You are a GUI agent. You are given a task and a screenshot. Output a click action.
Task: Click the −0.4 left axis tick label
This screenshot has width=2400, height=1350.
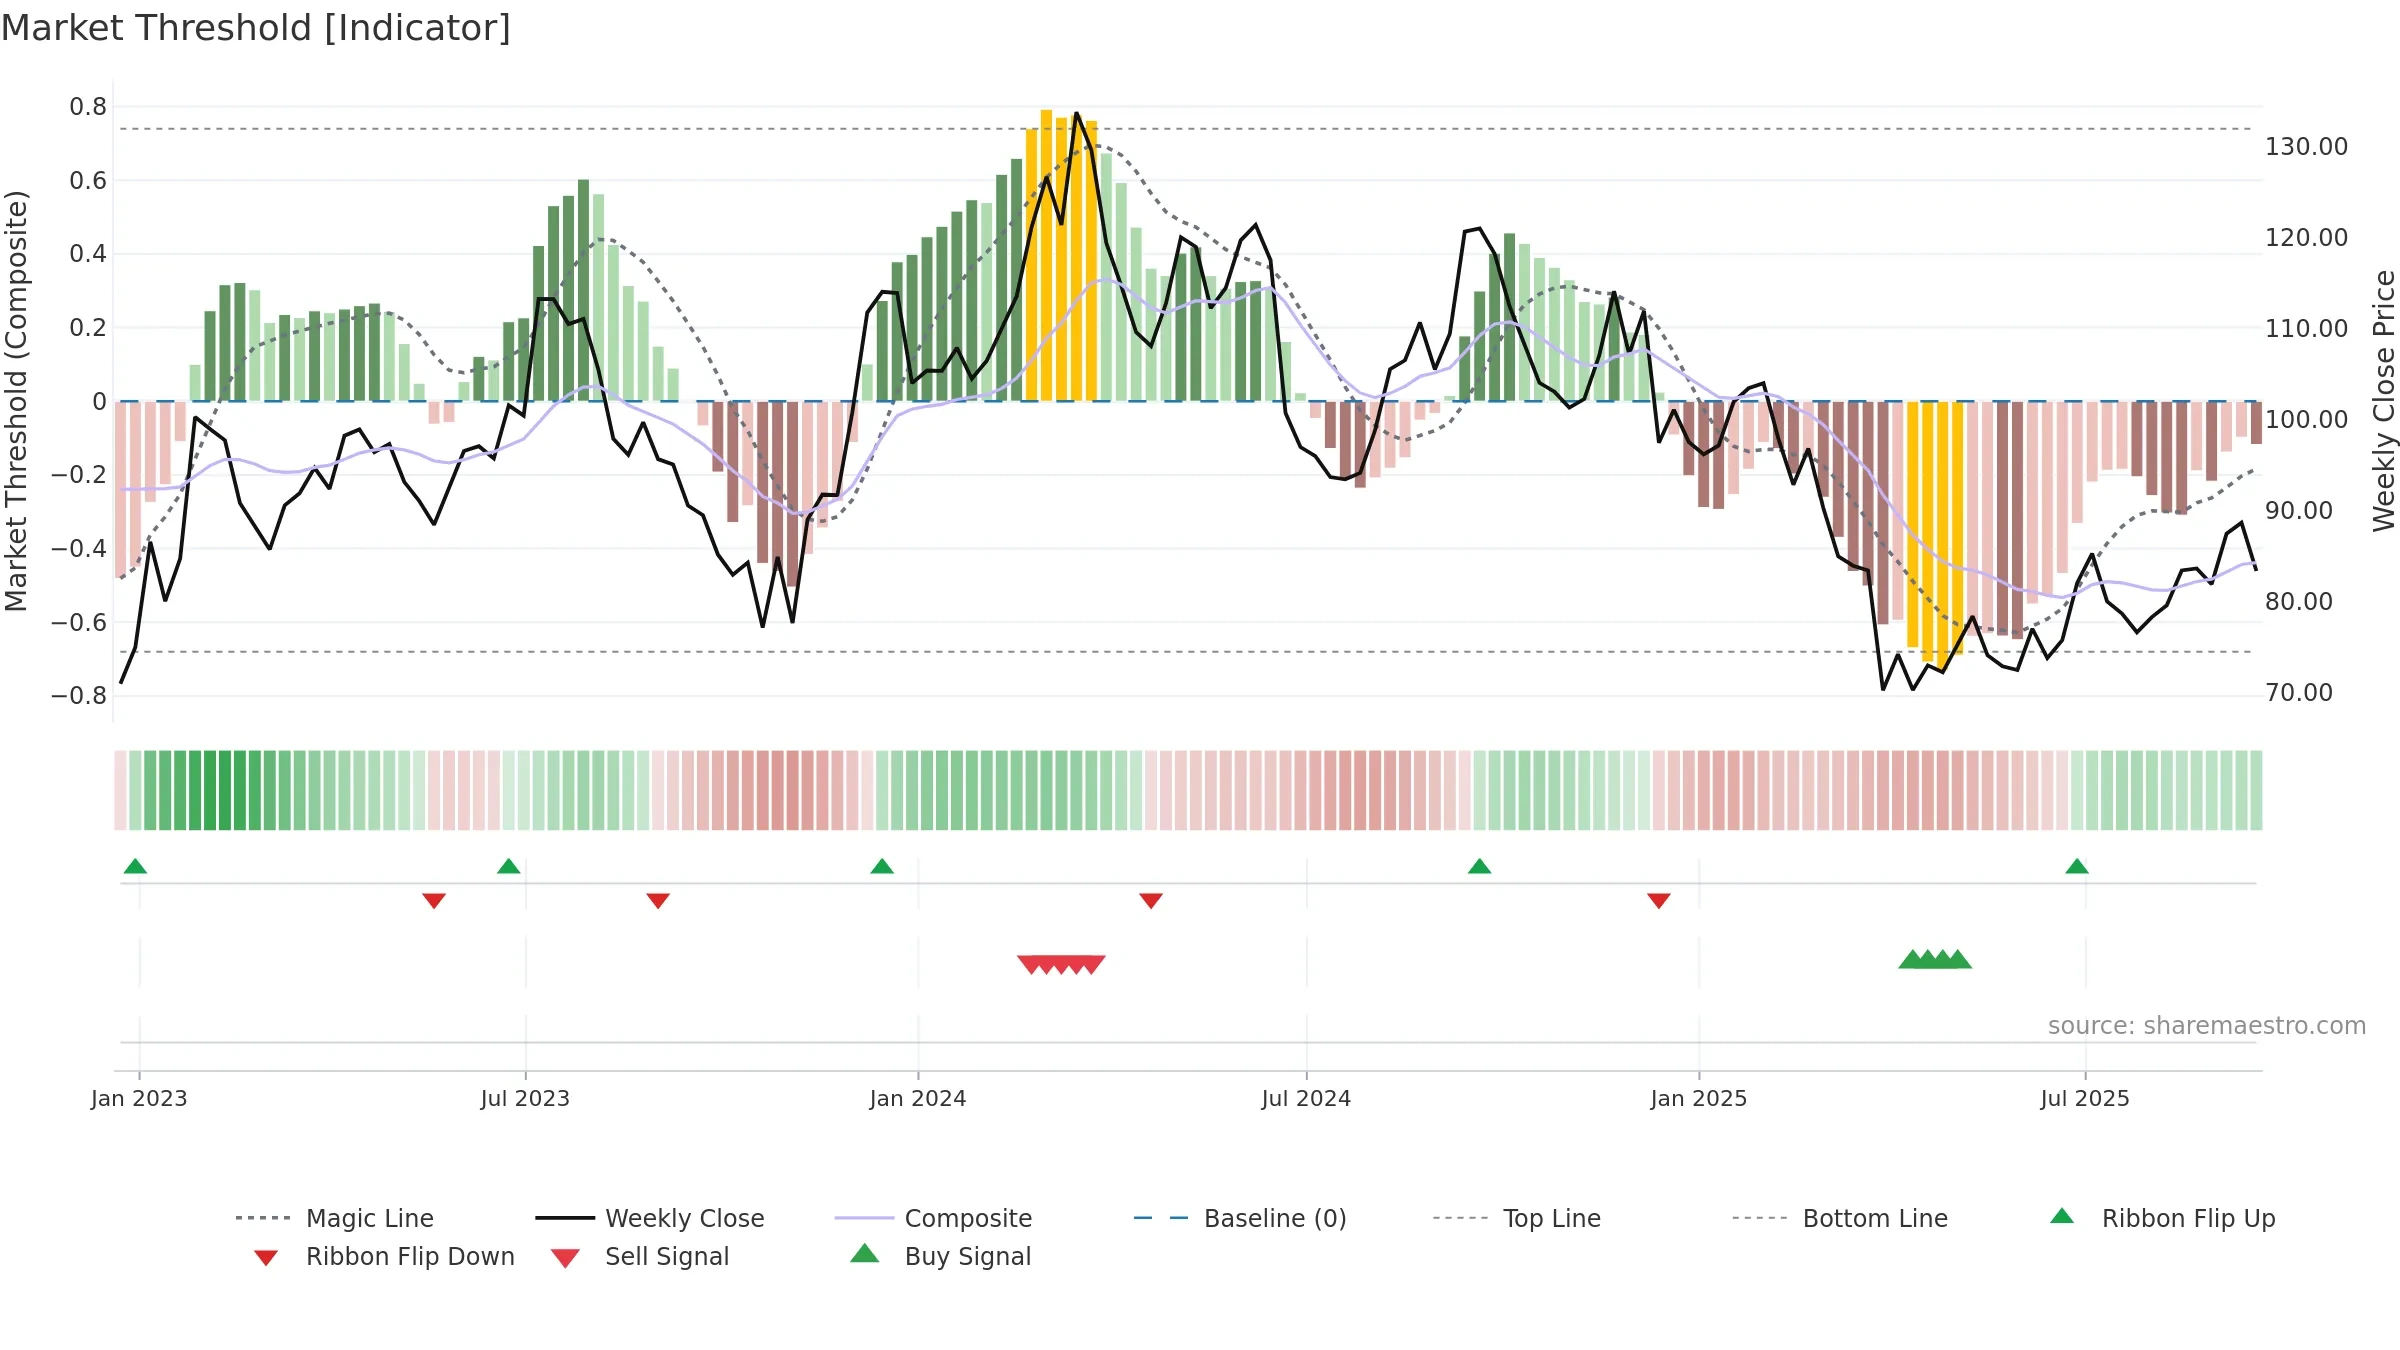tap(79, 549)
